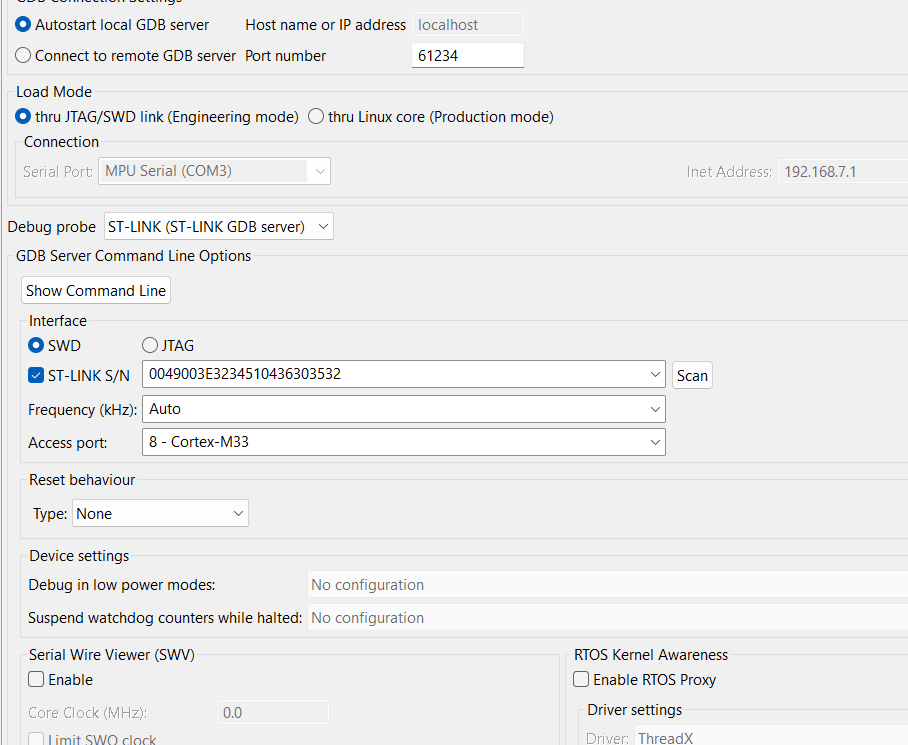Image resolution: width=908 pixels, height=745 pixels.
Task: Open the Debug probe dropdown
Action: click(x=219, y=227)
